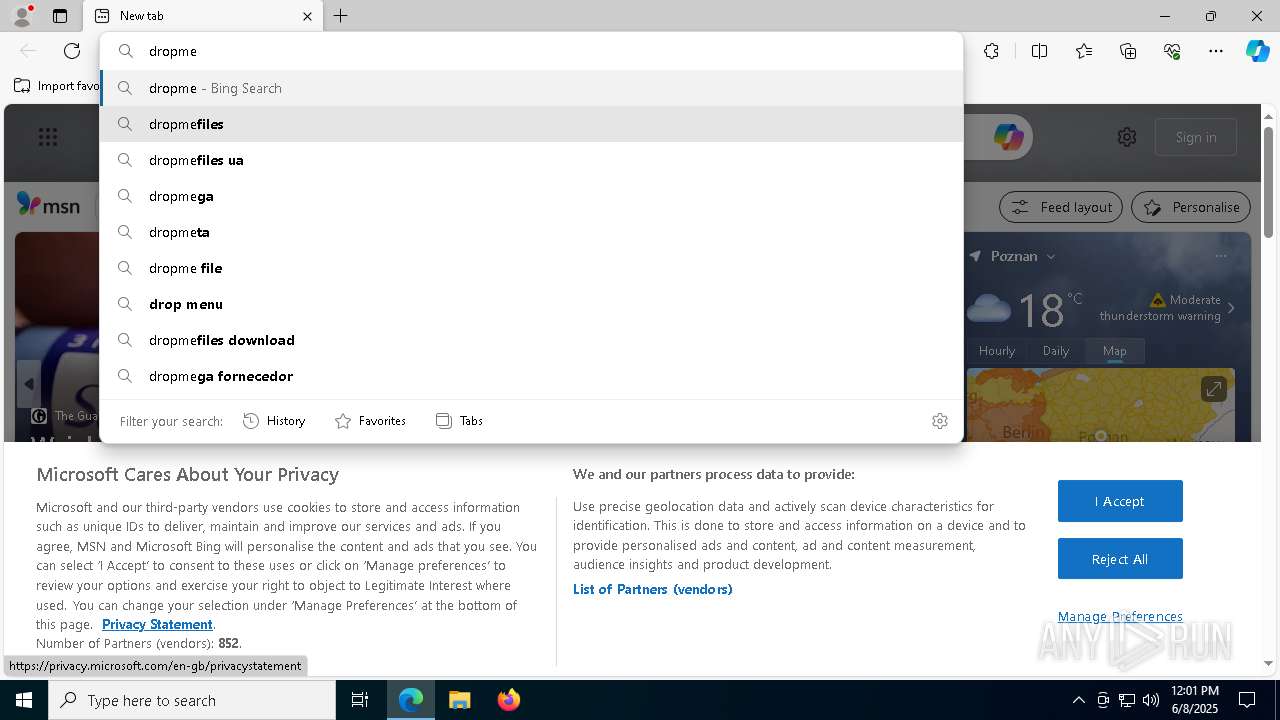Open the network tray icon

(x=1127, y=700)
